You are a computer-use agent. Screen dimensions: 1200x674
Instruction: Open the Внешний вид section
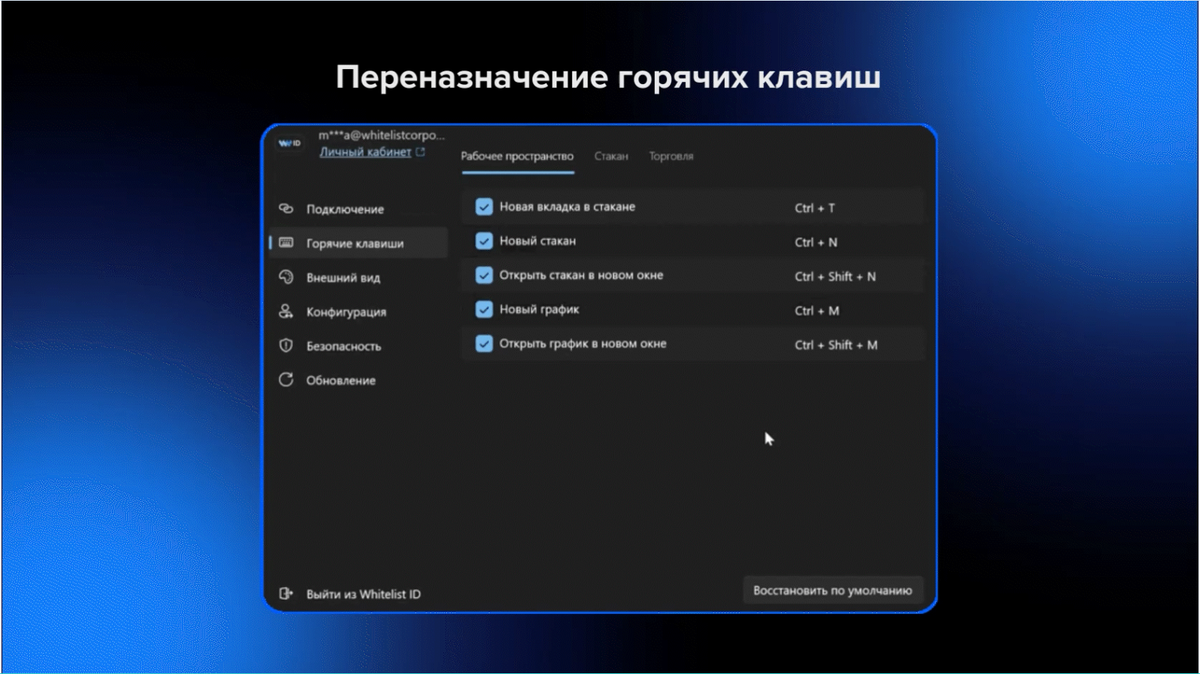pos(358,278)
